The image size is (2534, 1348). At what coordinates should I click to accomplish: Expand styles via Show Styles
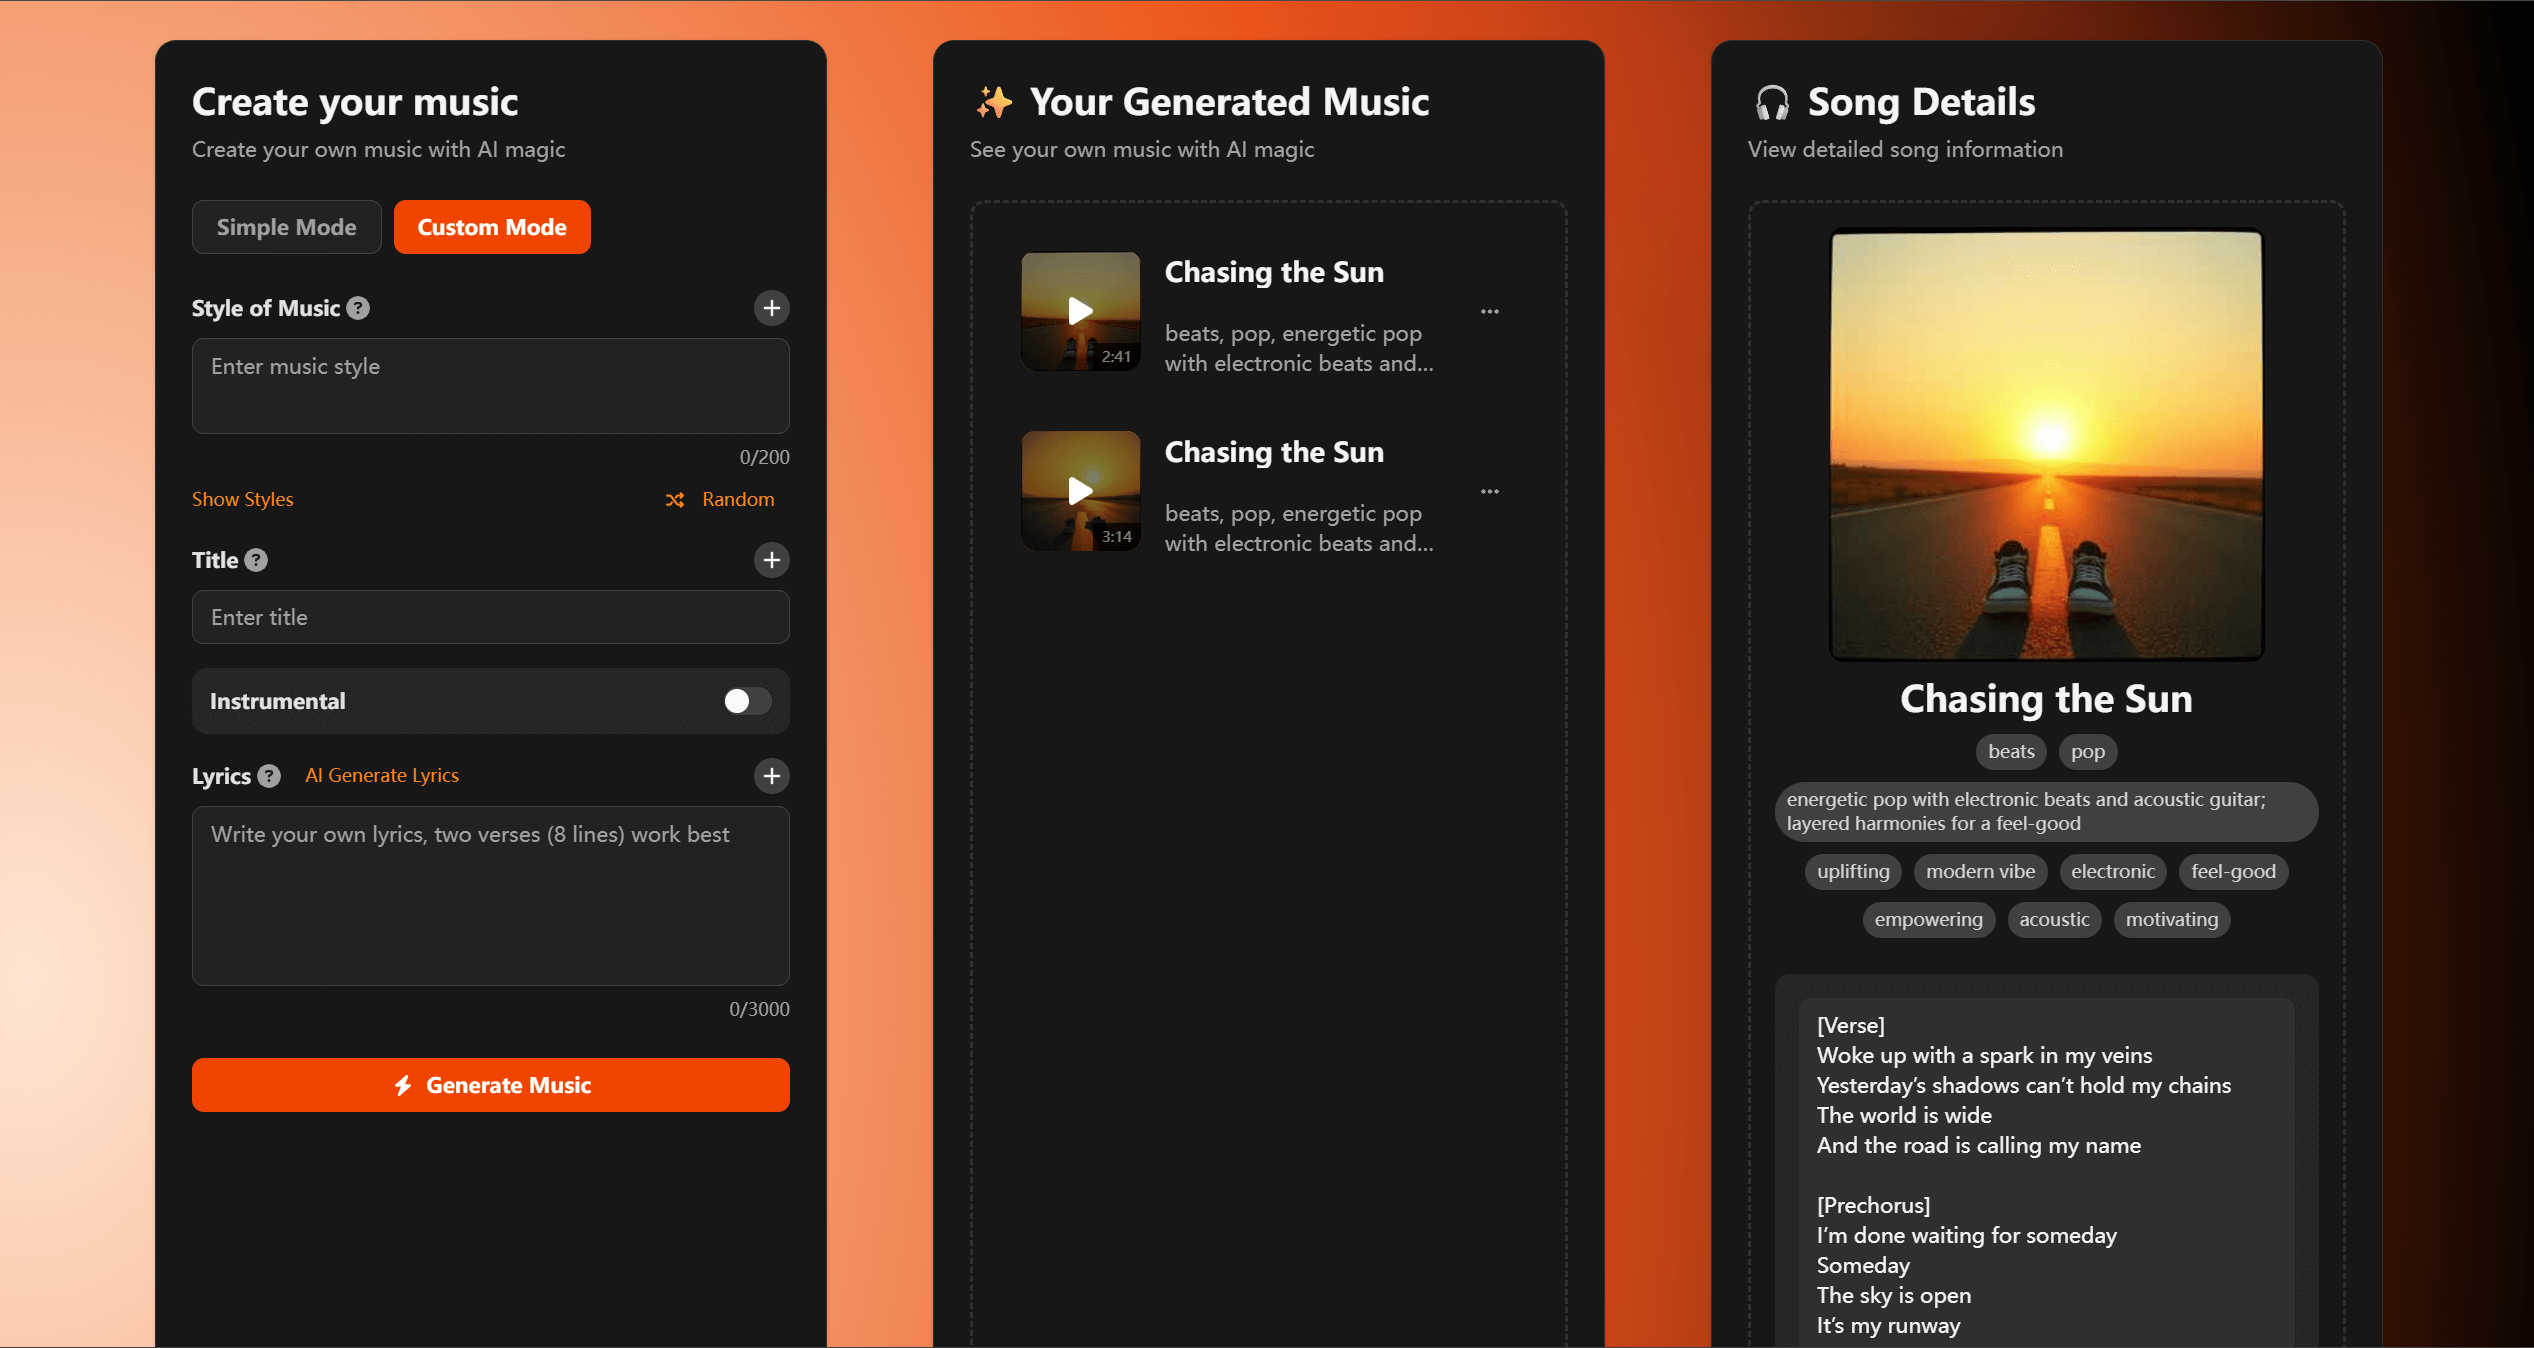(242, 499)
